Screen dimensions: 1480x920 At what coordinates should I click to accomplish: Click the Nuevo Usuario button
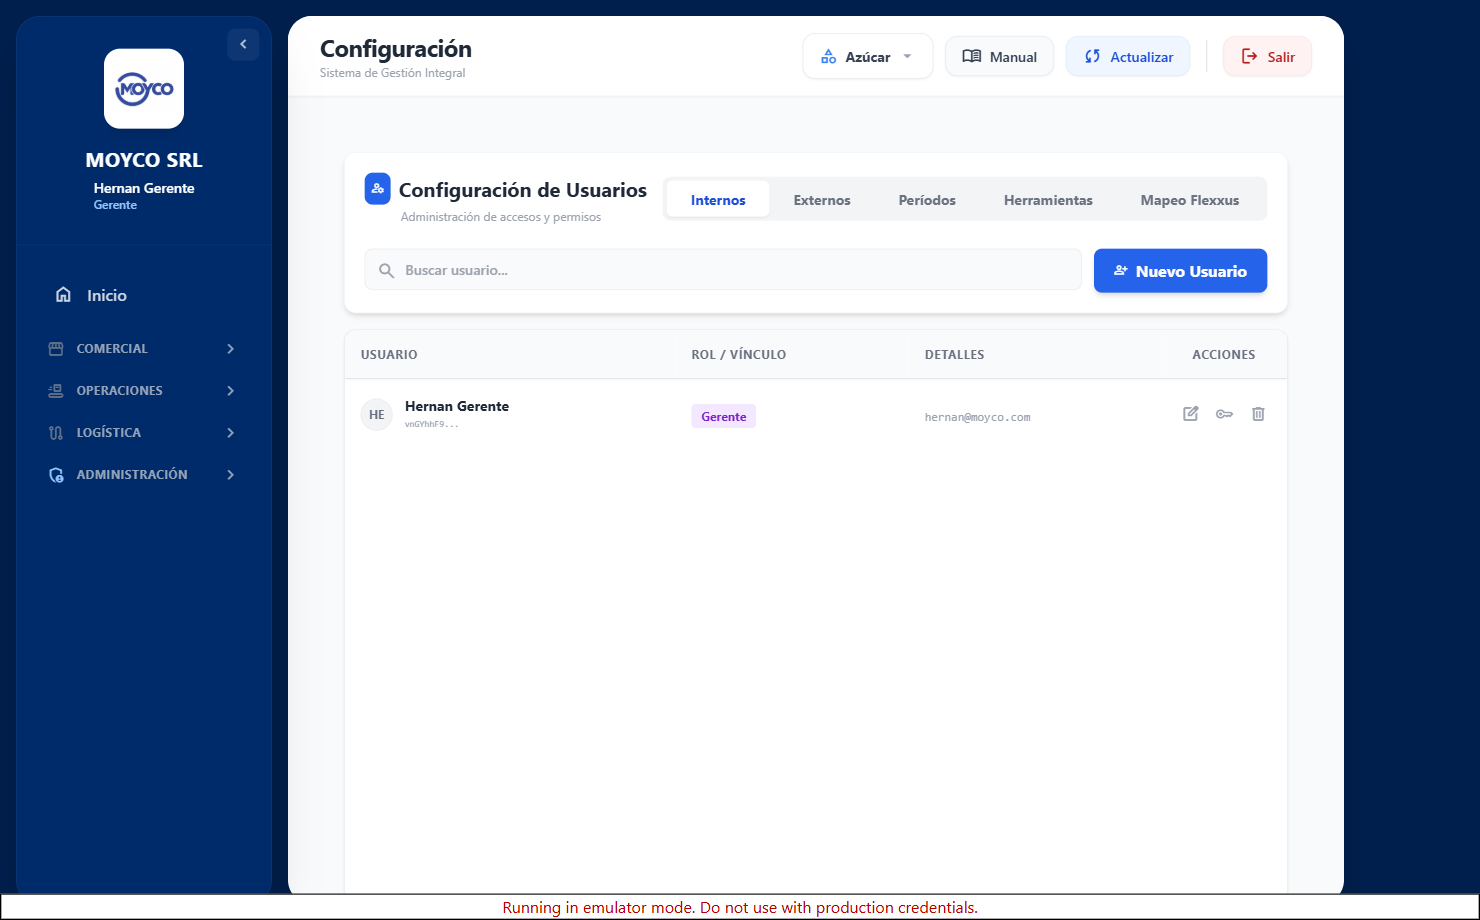tap(1180, 271)
